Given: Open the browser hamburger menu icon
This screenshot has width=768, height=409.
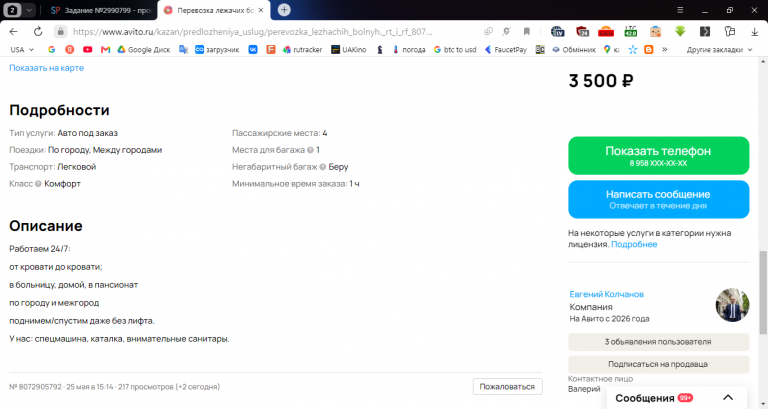Looking at the screenshot, I should [x=680, y=10].
